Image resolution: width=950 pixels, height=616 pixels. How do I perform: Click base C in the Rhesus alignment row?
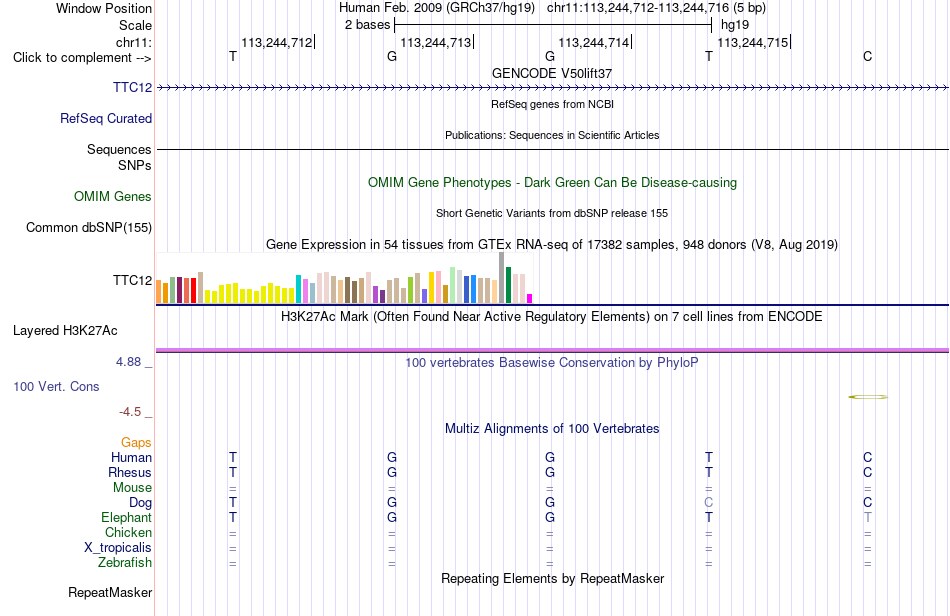click(x=868, y=472)
